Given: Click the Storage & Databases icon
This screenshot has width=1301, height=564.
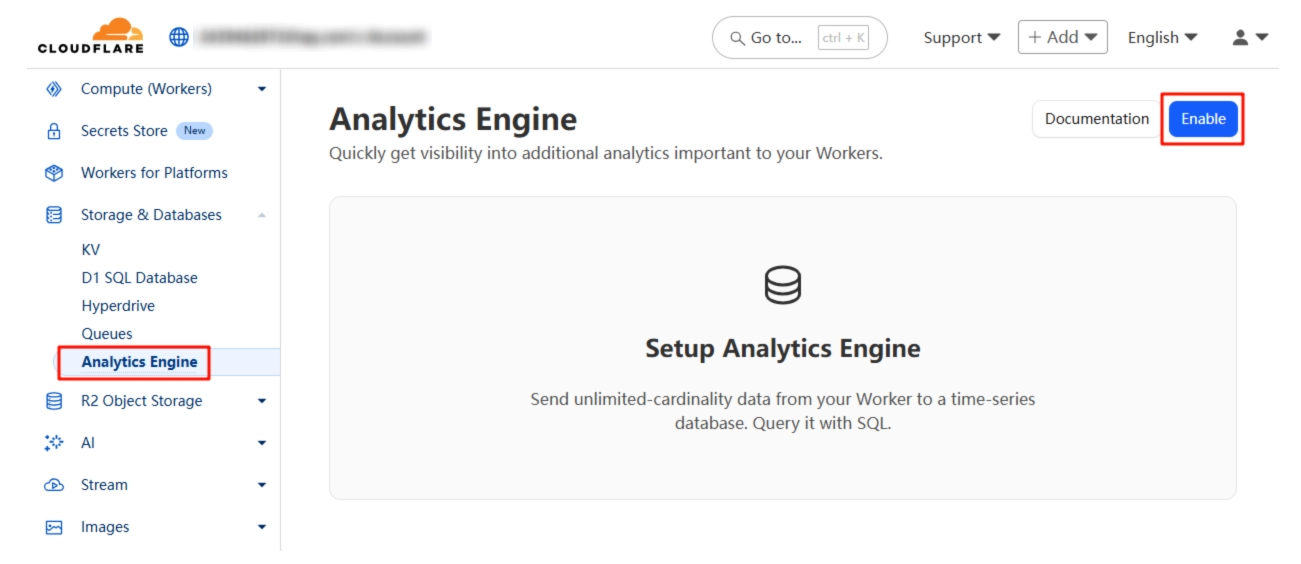Looking at the screenshot, I should (x=54, y=215).
